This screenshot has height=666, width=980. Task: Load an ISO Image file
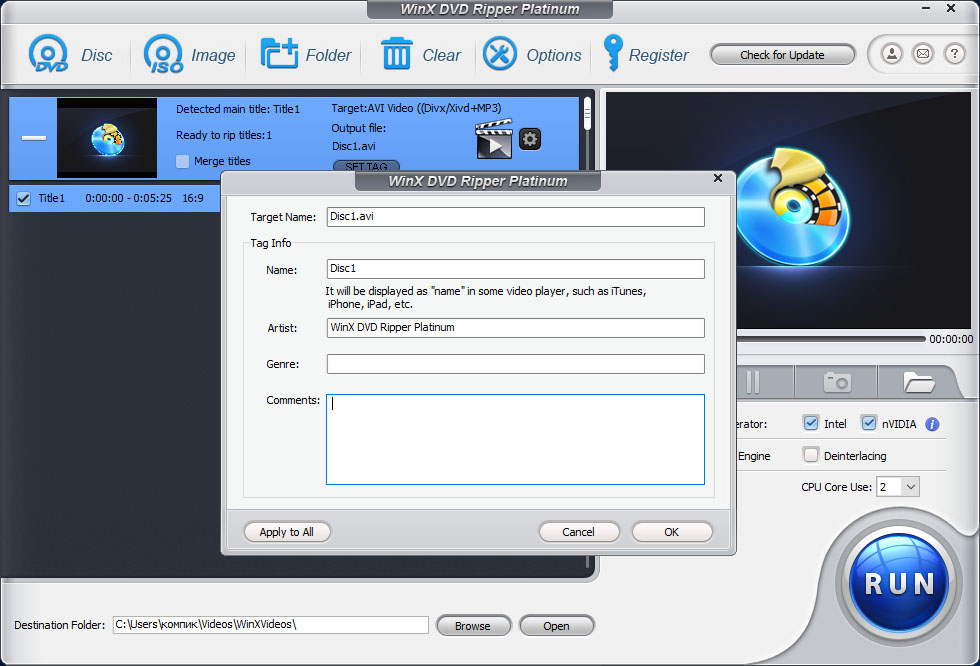pos(163,54)
